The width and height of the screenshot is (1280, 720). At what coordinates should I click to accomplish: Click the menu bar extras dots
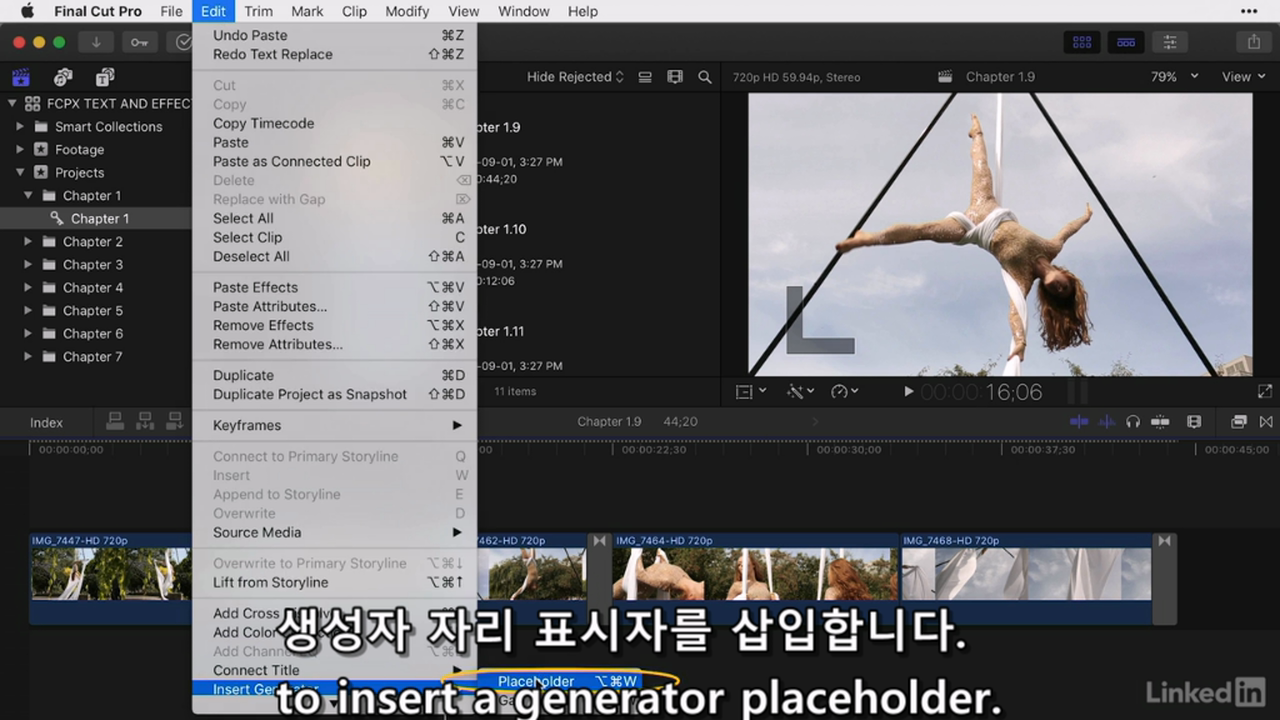click(1249, 12)
